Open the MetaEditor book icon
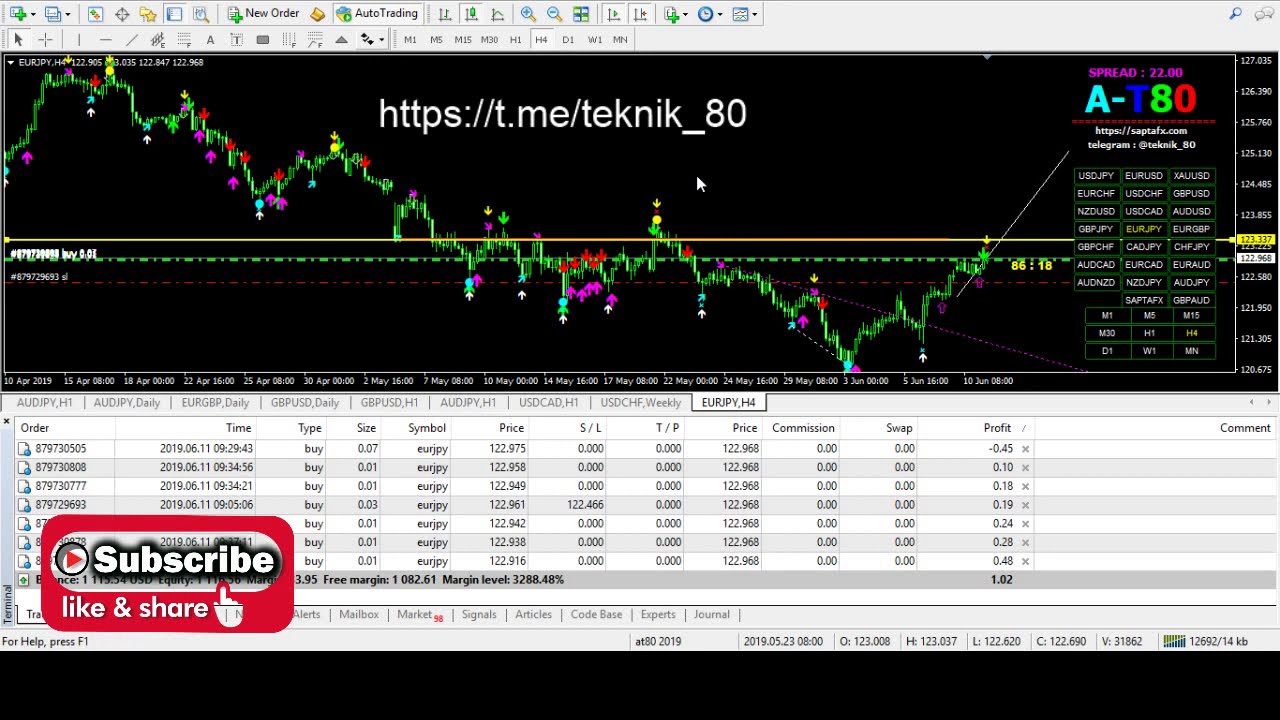Viewport: 1280px width, 720px height. point(318,14)
